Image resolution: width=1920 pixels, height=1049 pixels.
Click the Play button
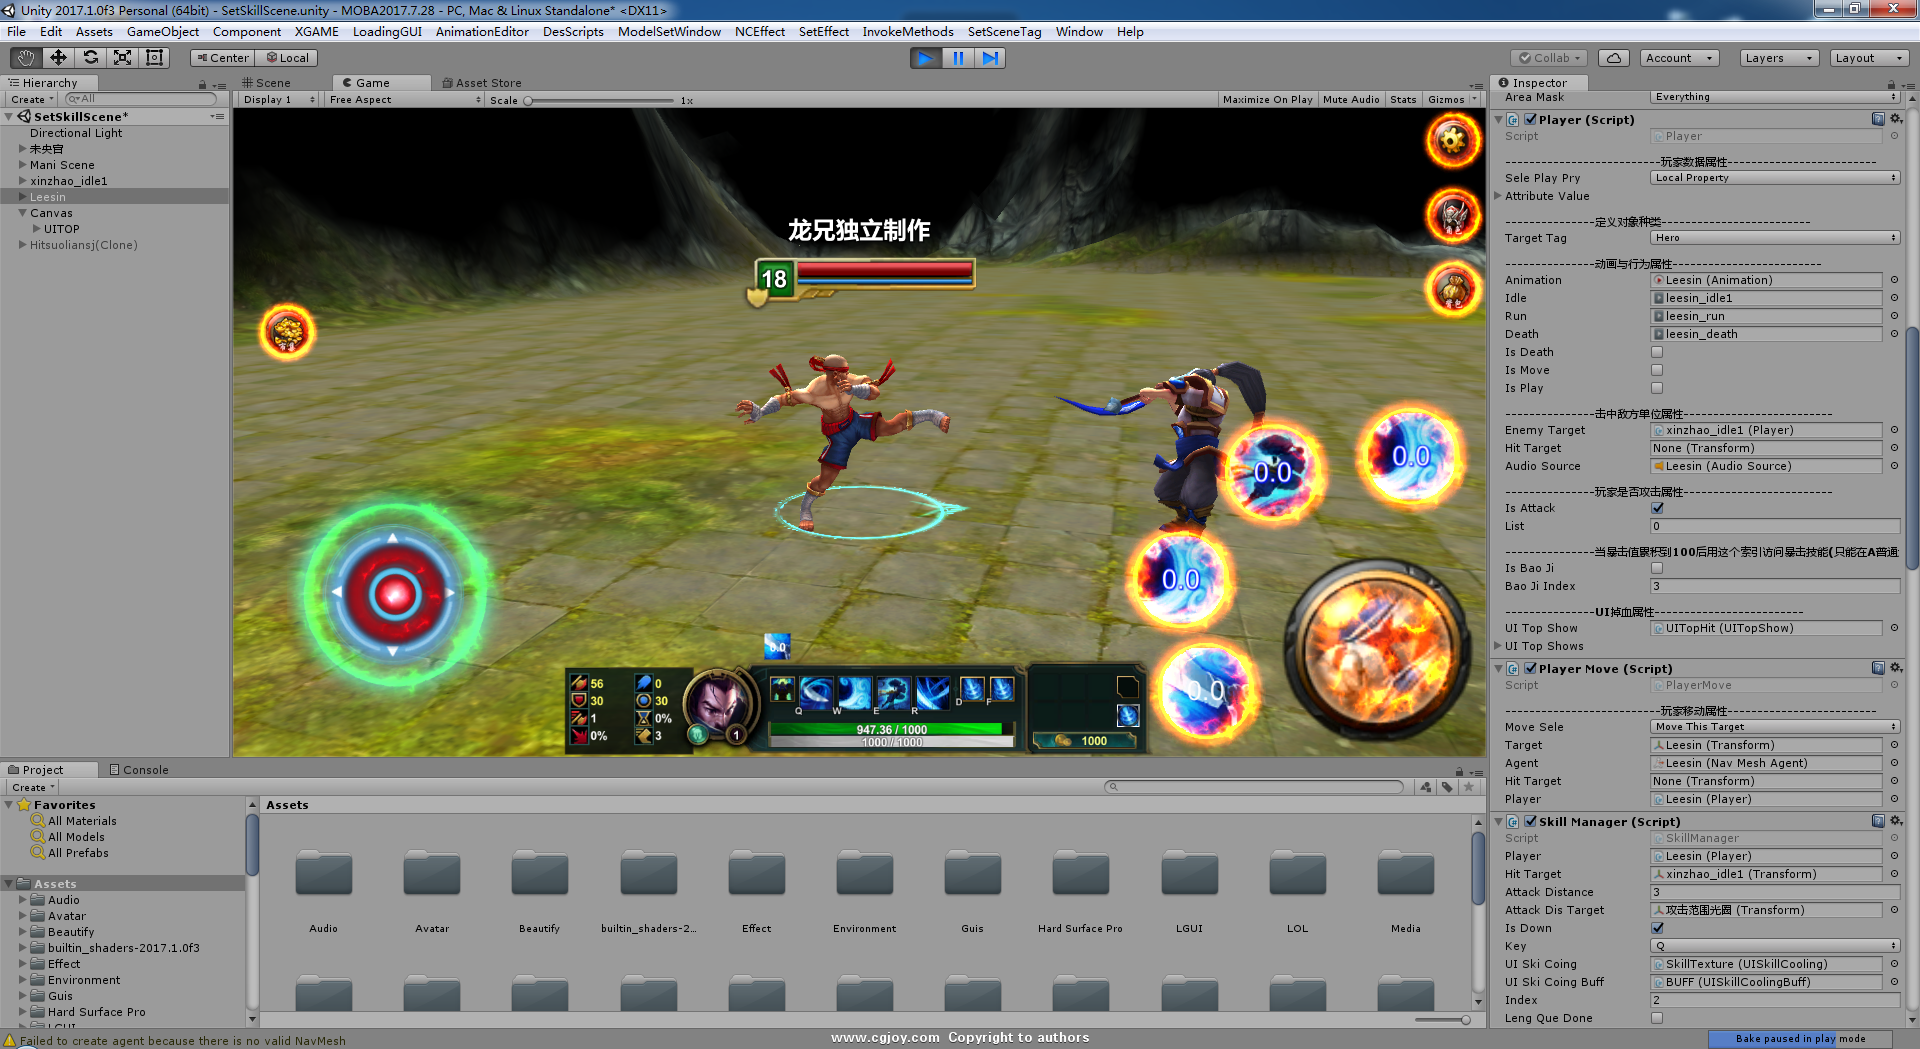point(926,58)
